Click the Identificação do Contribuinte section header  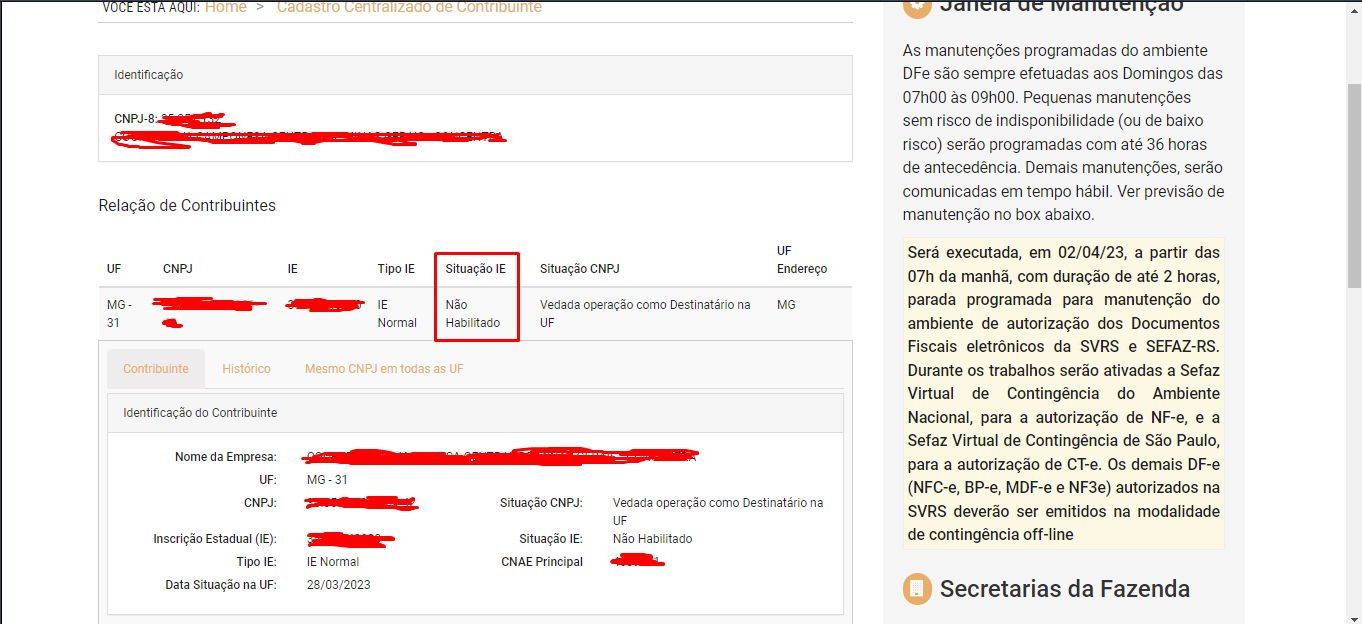[475, 413]
